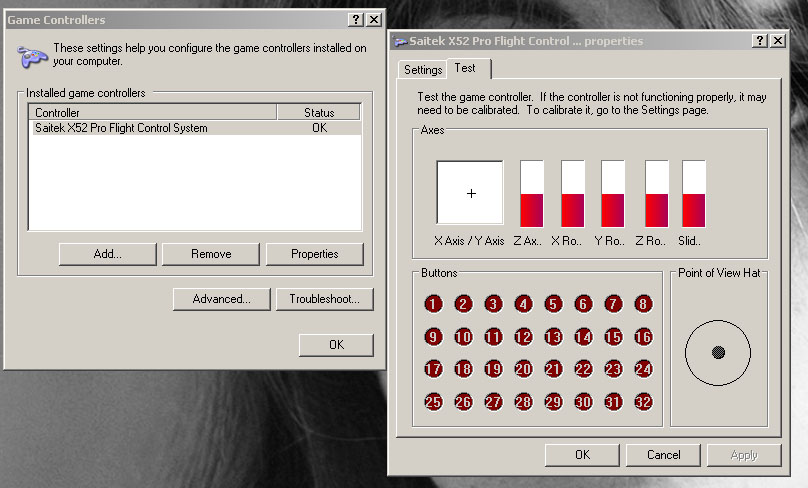
Task: Click button indicator 19
Action: tap(493, 369)
